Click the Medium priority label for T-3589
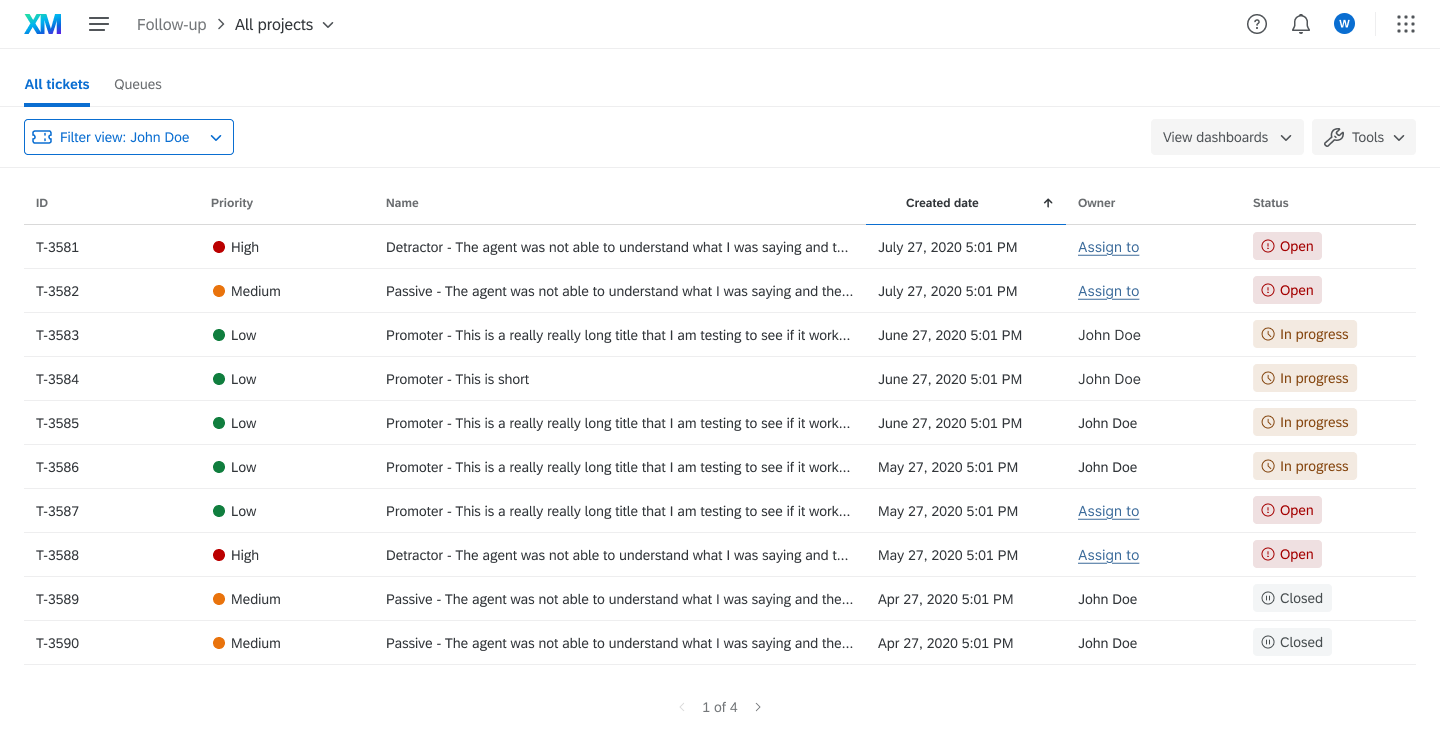Image resolution: width=1440 pixels, height=752 pixels. click(x=256, y=599)
